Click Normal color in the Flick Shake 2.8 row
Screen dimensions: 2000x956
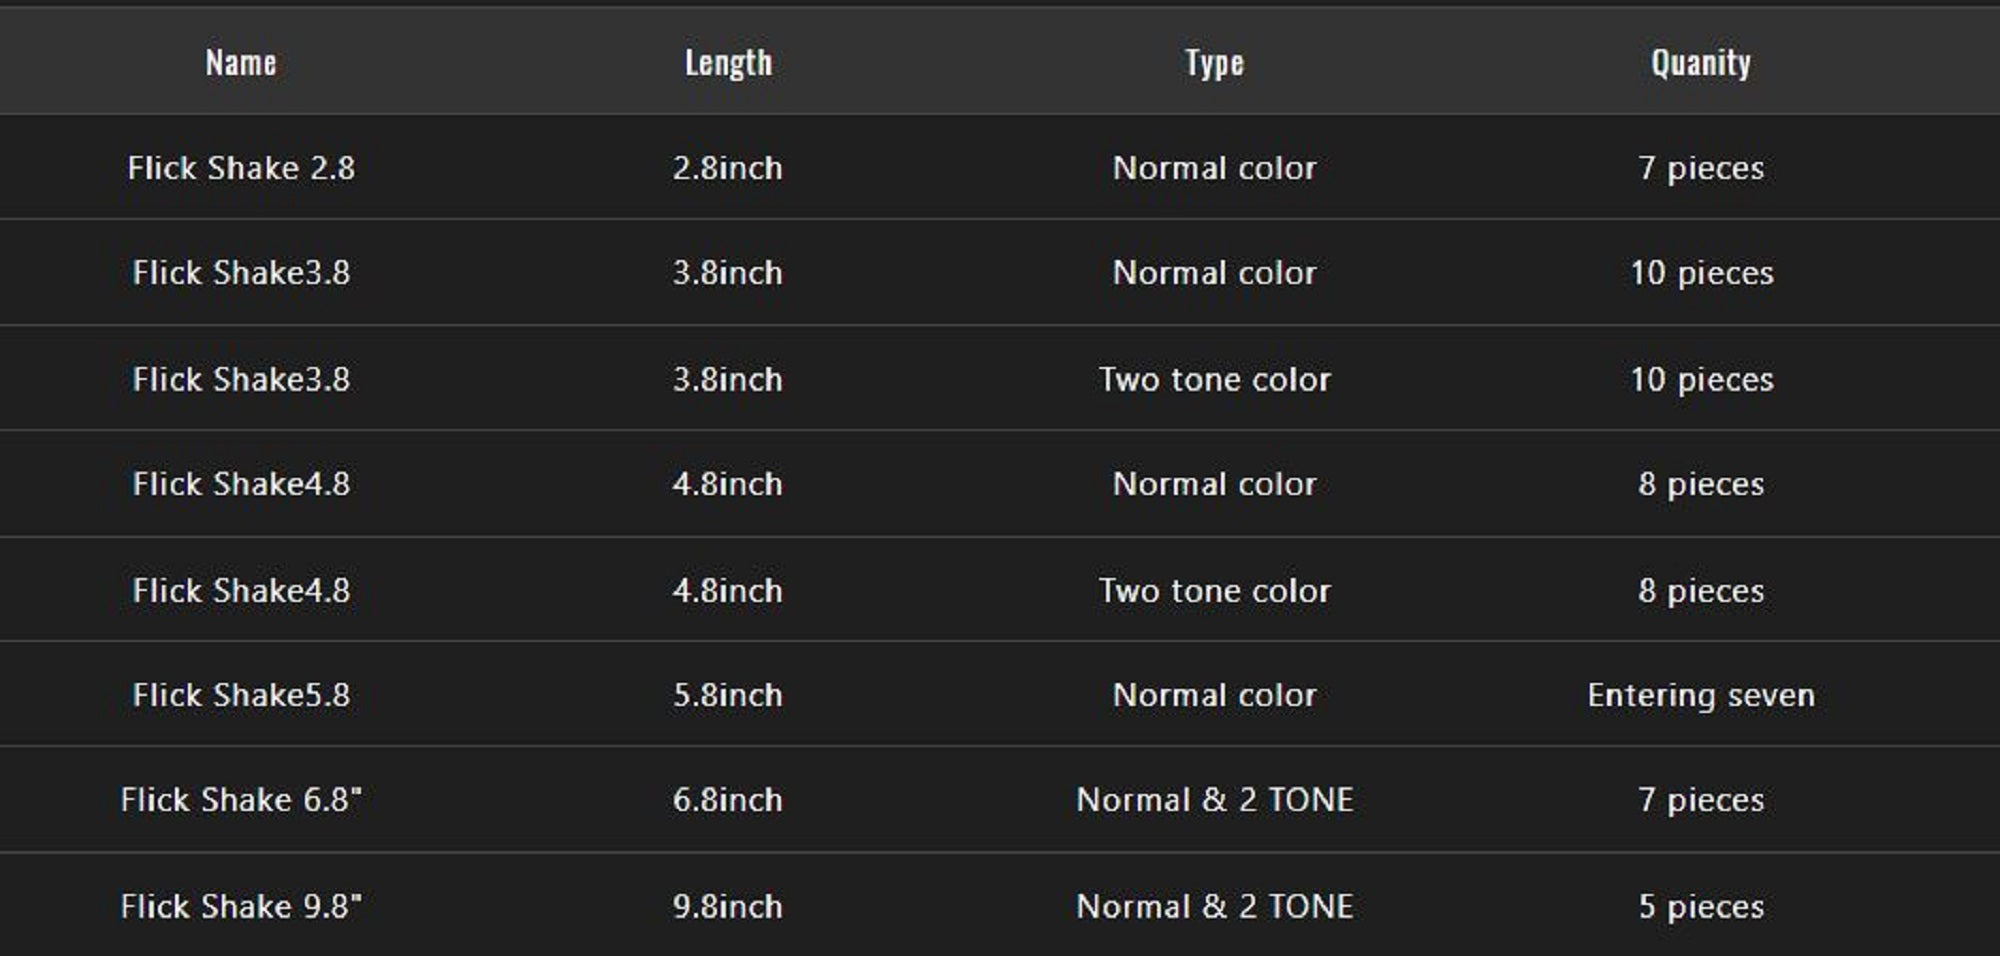coord(1214,168)
